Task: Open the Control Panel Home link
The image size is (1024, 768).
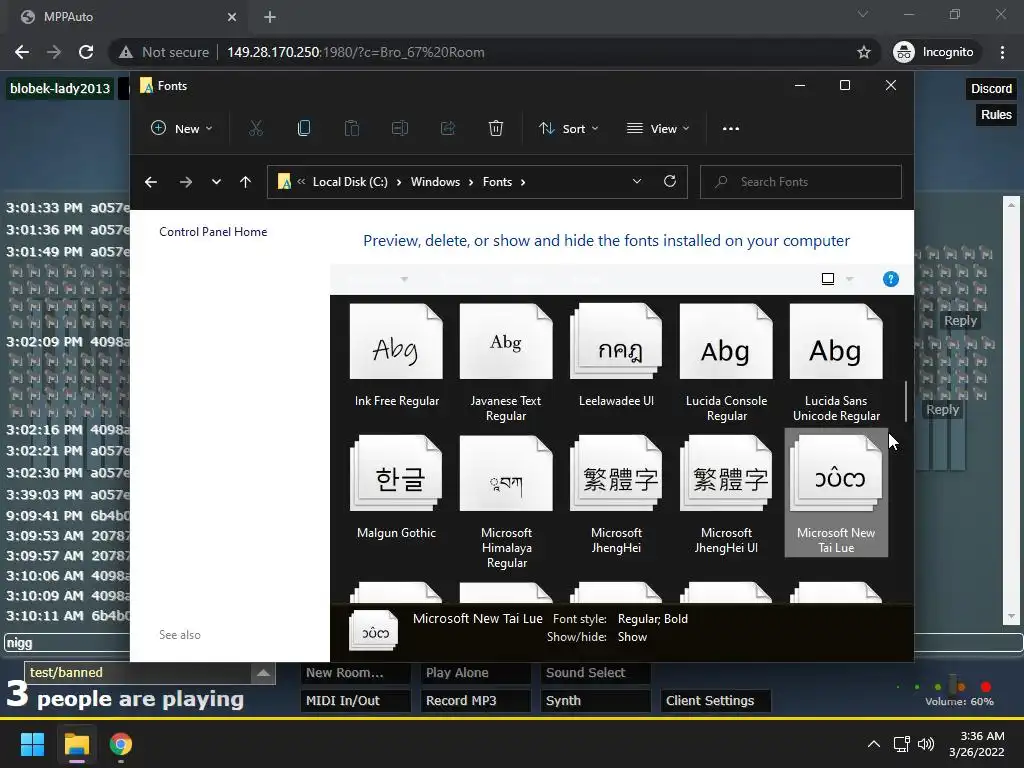Action: pyautogui.click(x=213, y=232)
